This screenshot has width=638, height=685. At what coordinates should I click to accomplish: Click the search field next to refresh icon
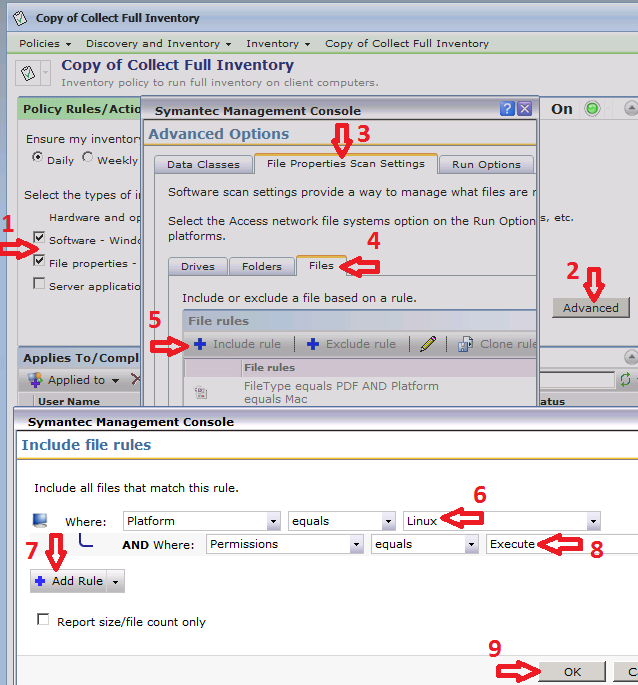click(577, 380)
